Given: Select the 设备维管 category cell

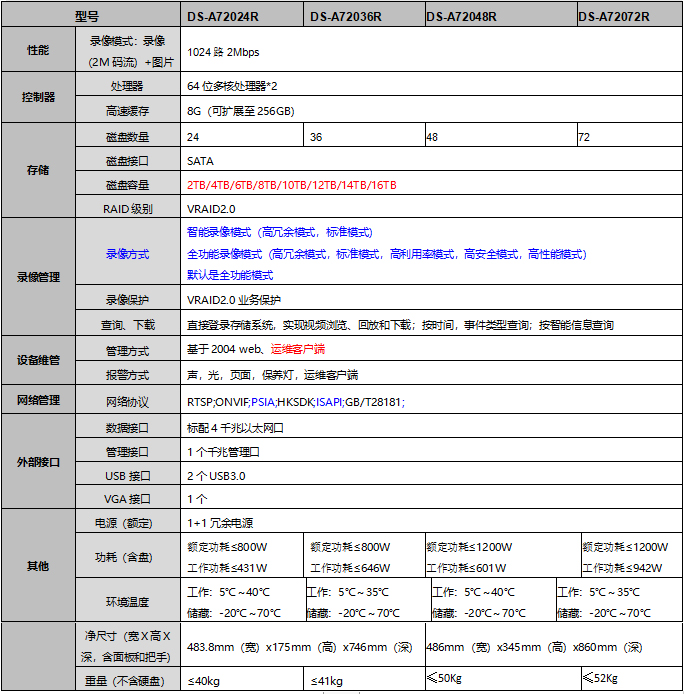Looking at the screenshot, I should (x=39, y=360).
